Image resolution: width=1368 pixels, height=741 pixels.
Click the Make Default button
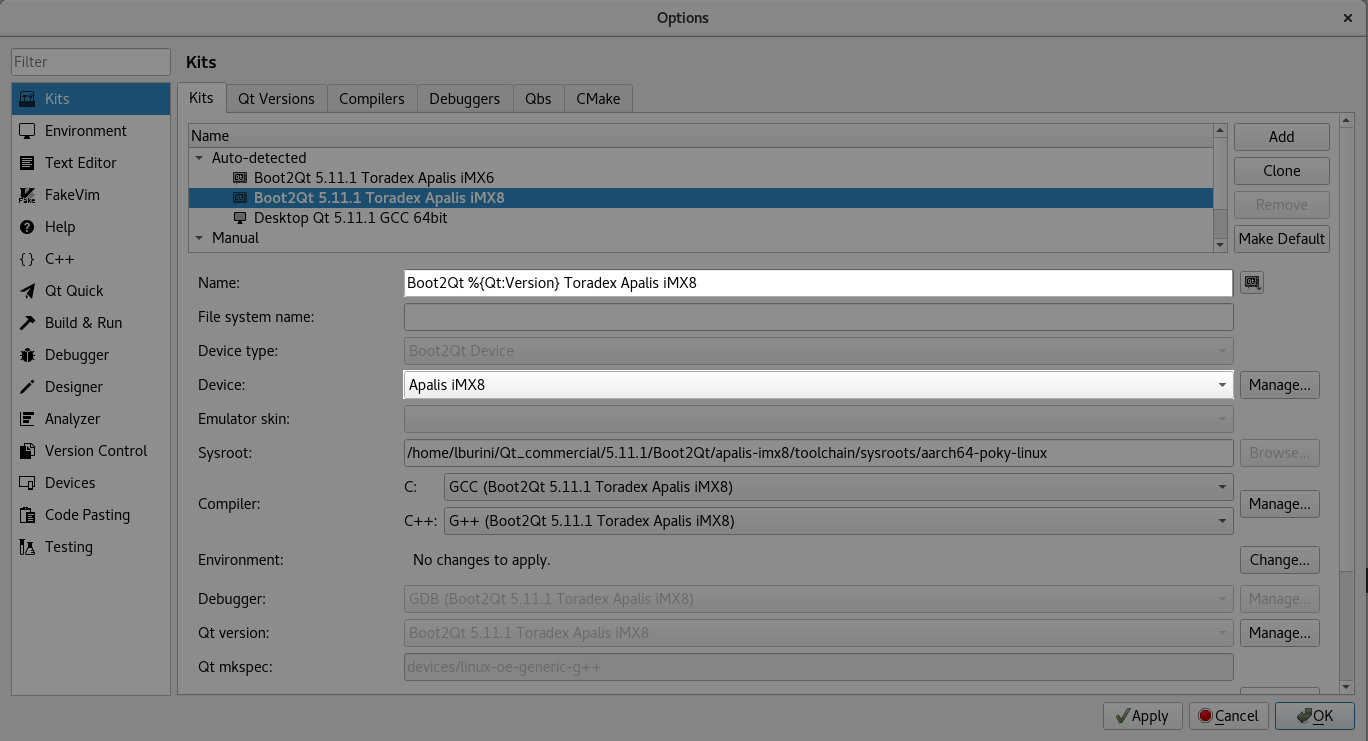coord(1282,239)
